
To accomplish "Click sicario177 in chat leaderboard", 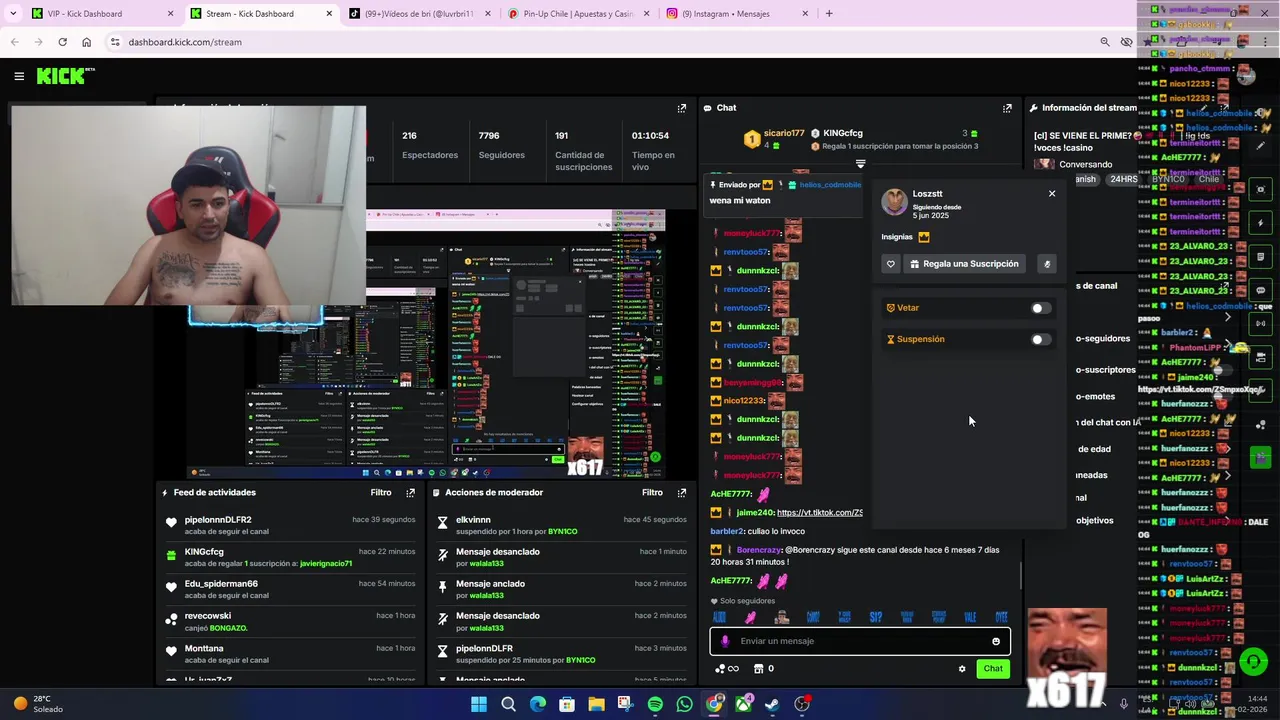I will [784, 134].
